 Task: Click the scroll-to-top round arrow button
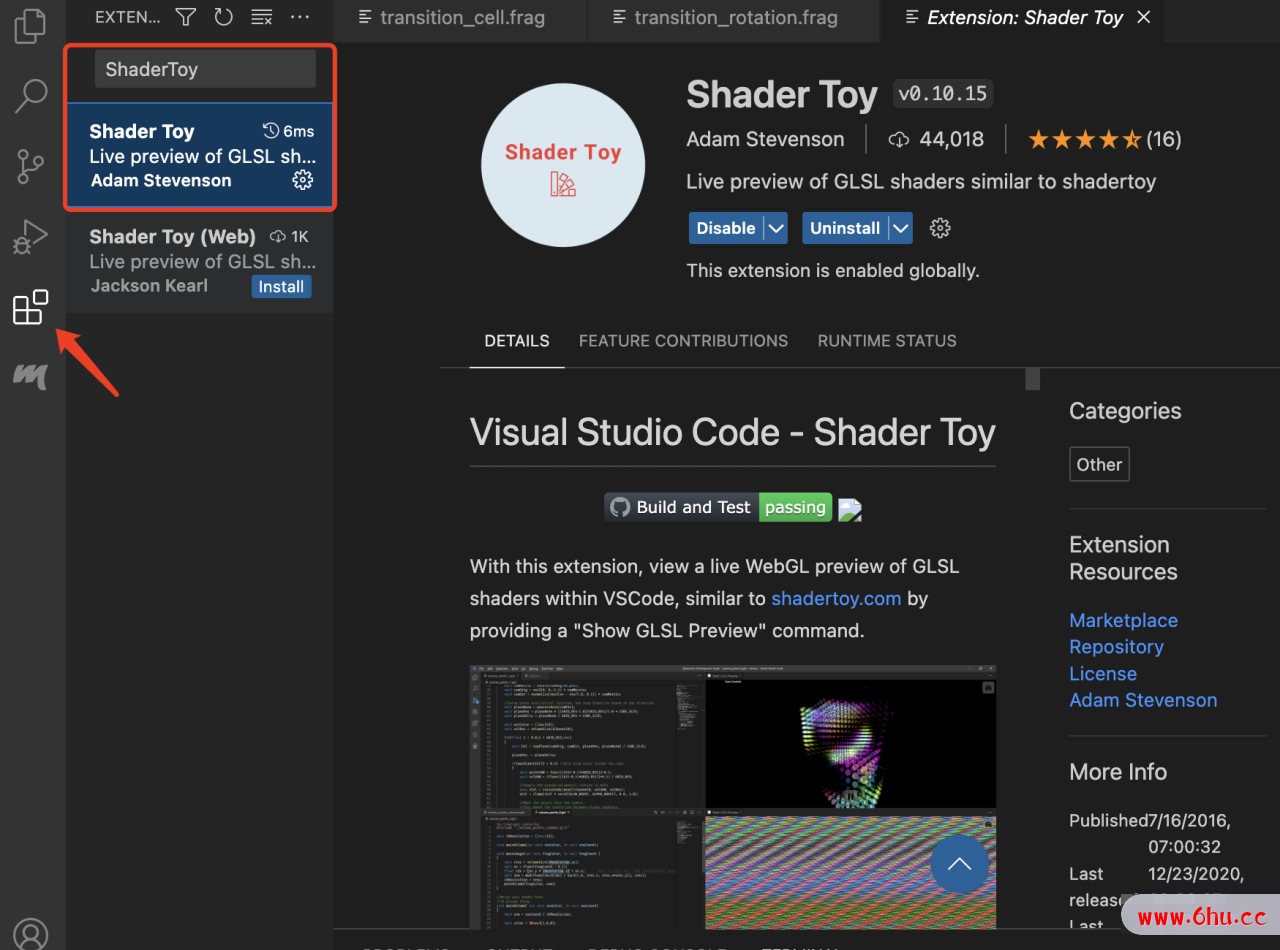(x=959, y=864)
